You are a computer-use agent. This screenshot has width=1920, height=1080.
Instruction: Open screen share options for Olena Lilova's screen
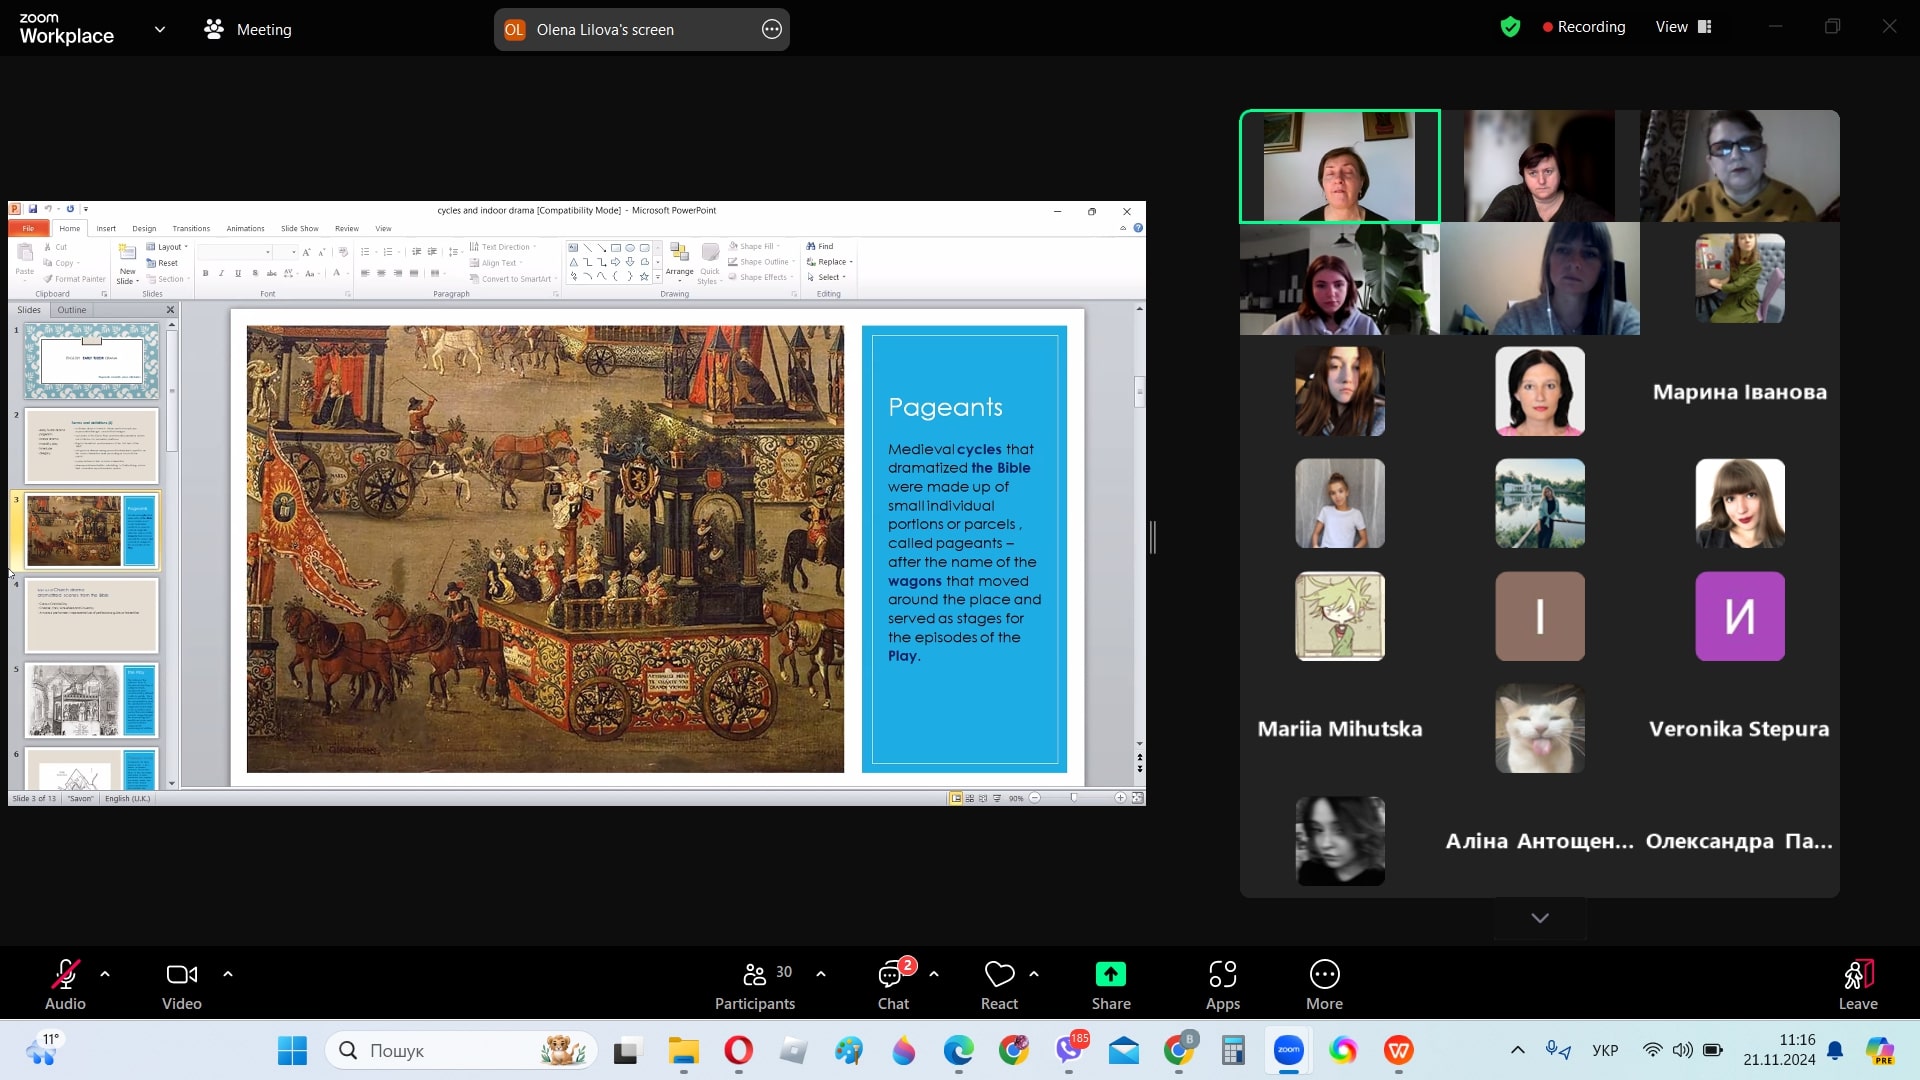(772, 30)
